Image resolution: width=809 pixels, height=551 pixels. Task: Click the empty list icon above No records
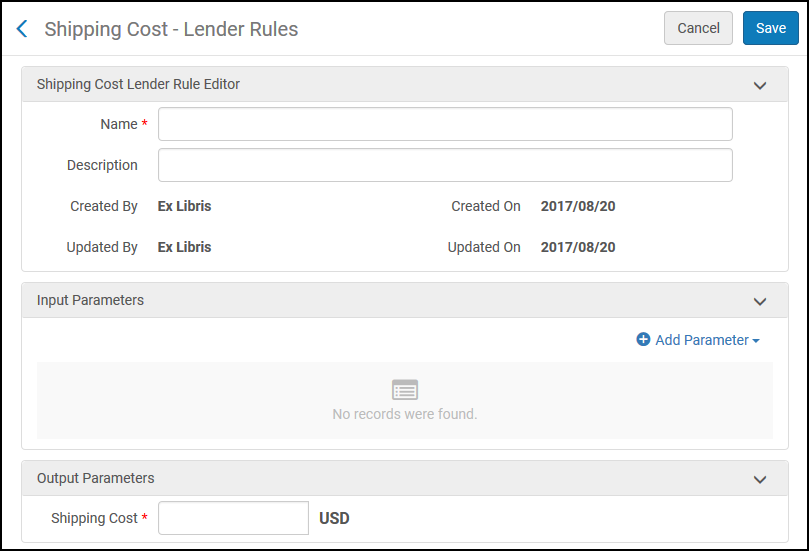[404, 390]
